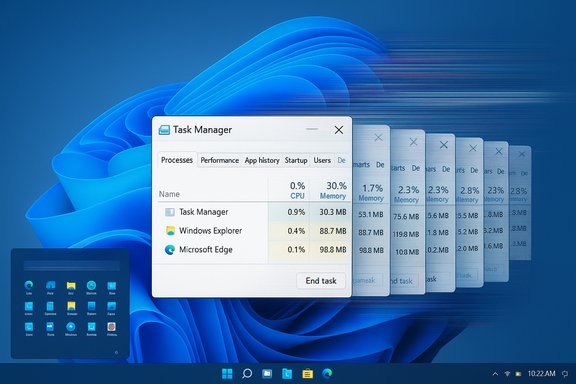Click '119.8 MB' in the background window
This screenshot has width=576, height=384.
pos(406,234)
